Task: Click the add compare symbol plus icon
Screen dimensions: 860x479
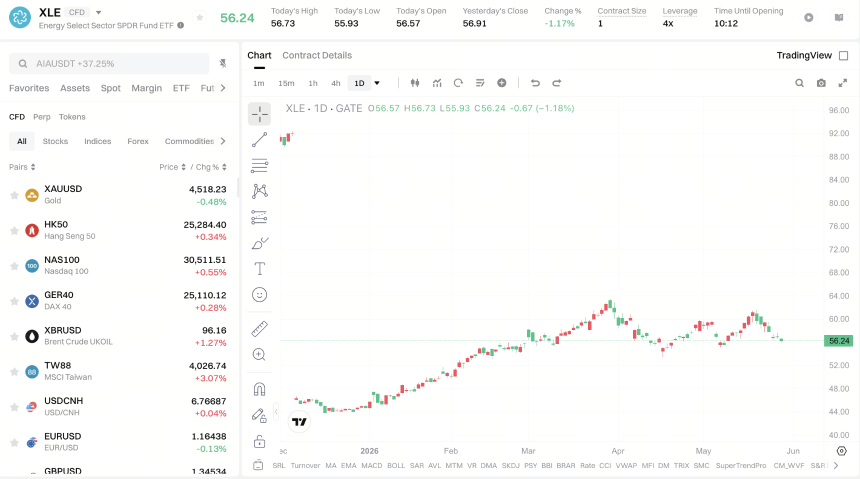Action: 501,83
